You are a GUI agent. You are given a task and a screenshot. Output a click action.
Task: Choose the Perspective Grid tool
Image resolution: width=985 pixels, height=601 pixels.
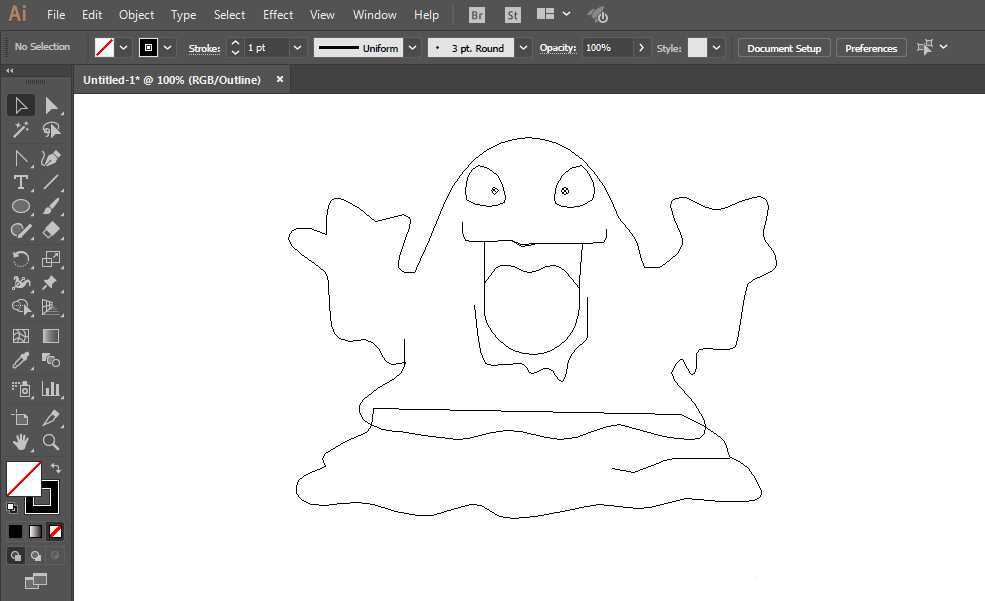coord(52,307)
